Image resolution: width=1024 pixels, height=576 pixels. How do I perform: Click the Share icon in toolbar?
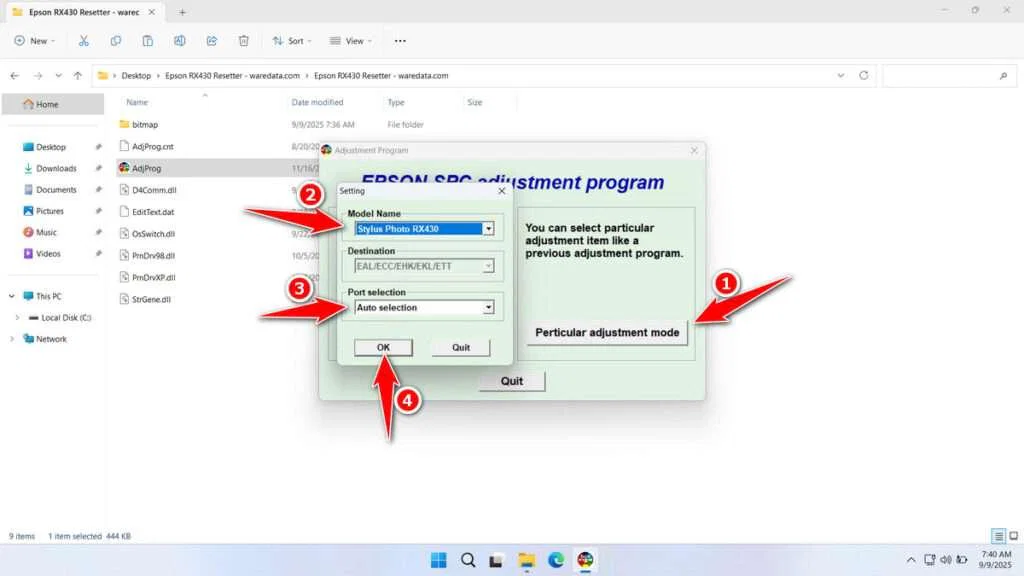212,41
